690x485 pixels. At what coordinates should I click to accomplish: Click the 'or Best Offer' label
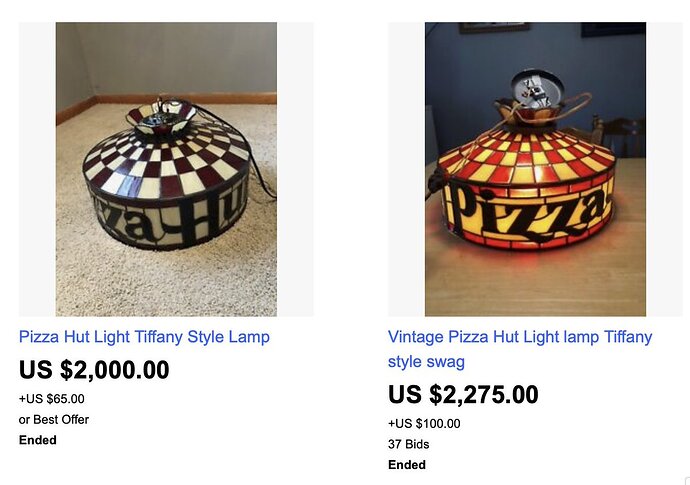pyautogui.click(x=54, y=419)
